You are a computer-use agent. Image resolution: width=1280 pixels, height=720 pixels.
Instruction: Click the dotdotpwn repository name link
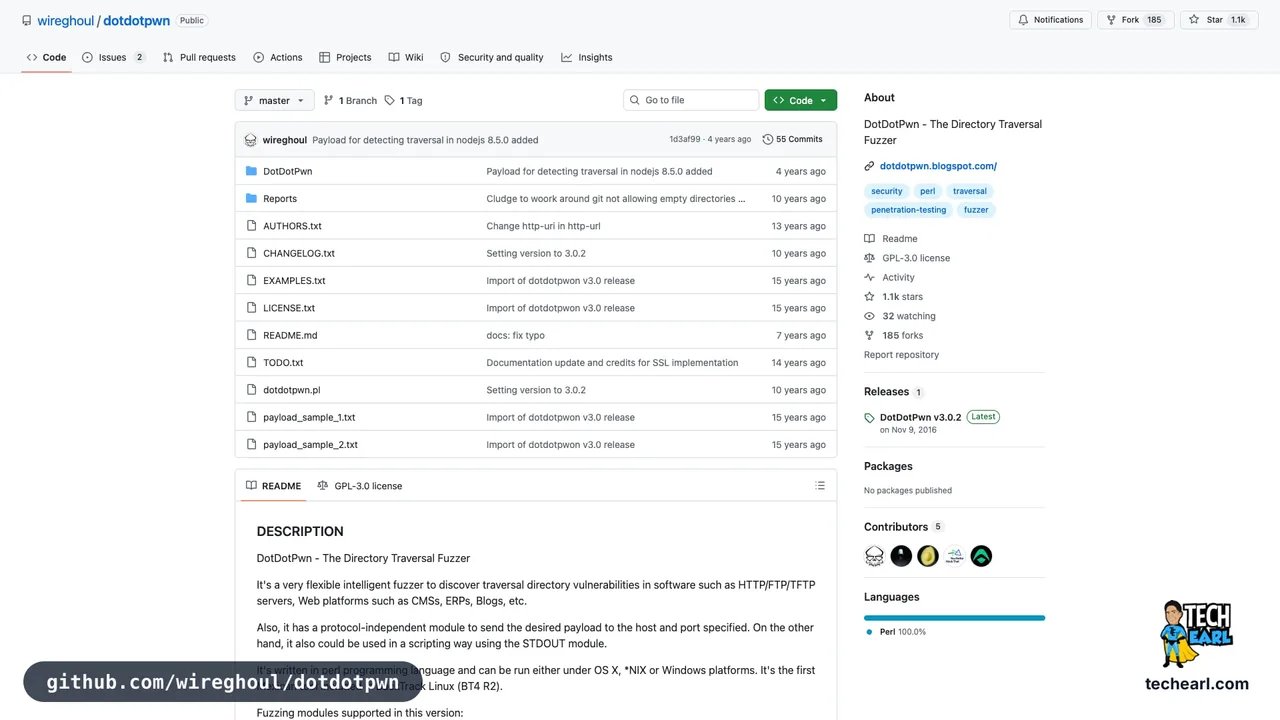point(136,20)
